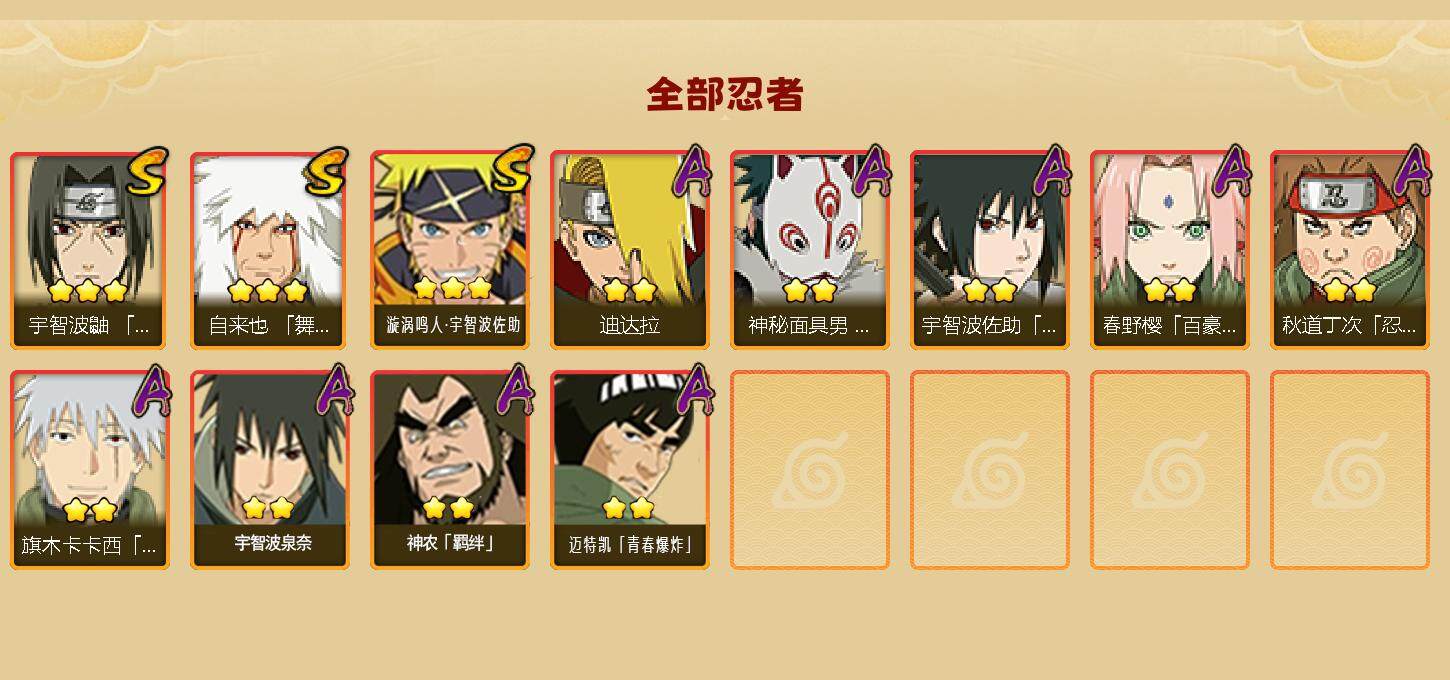Click the A rank badge on Deidara's card

click(x=692, y=171)
